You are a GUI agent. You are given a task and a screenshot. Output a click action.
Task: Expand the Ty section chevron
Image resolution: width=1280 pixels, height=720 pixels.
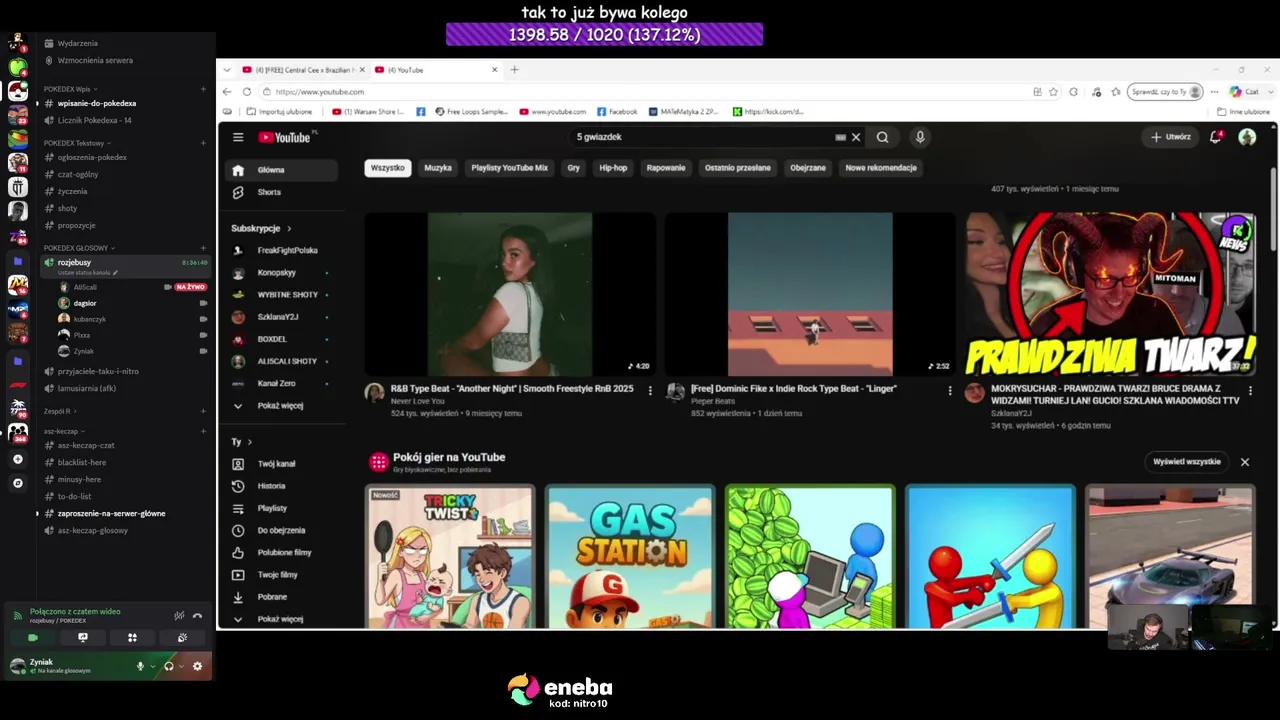[x=249, y=442]
